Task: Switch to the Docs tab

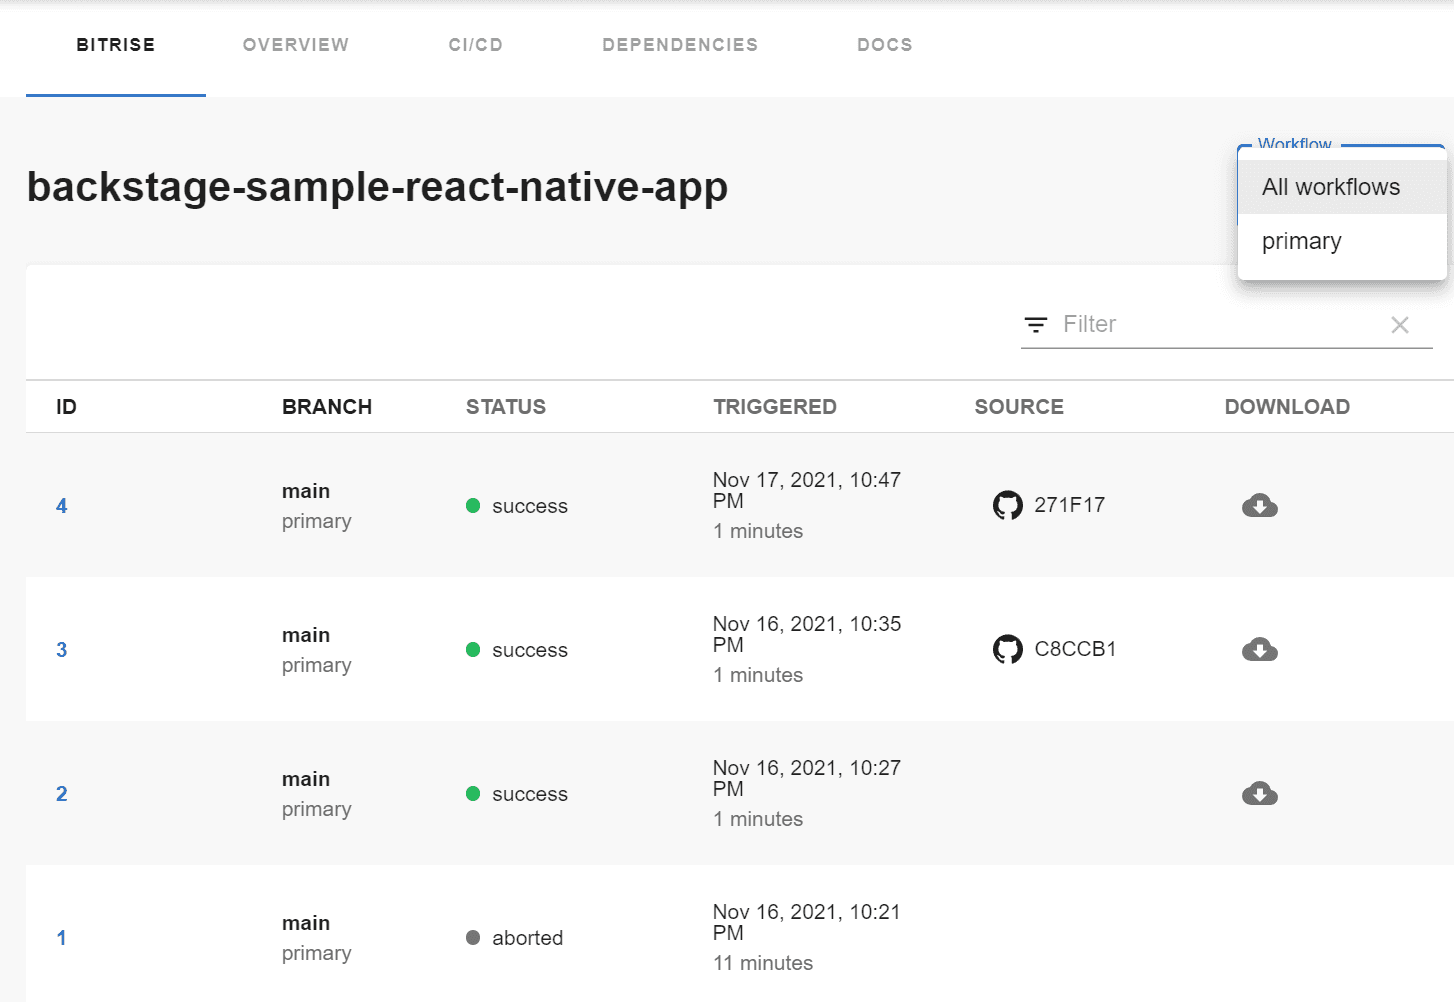Action: [x=885, y=45]
